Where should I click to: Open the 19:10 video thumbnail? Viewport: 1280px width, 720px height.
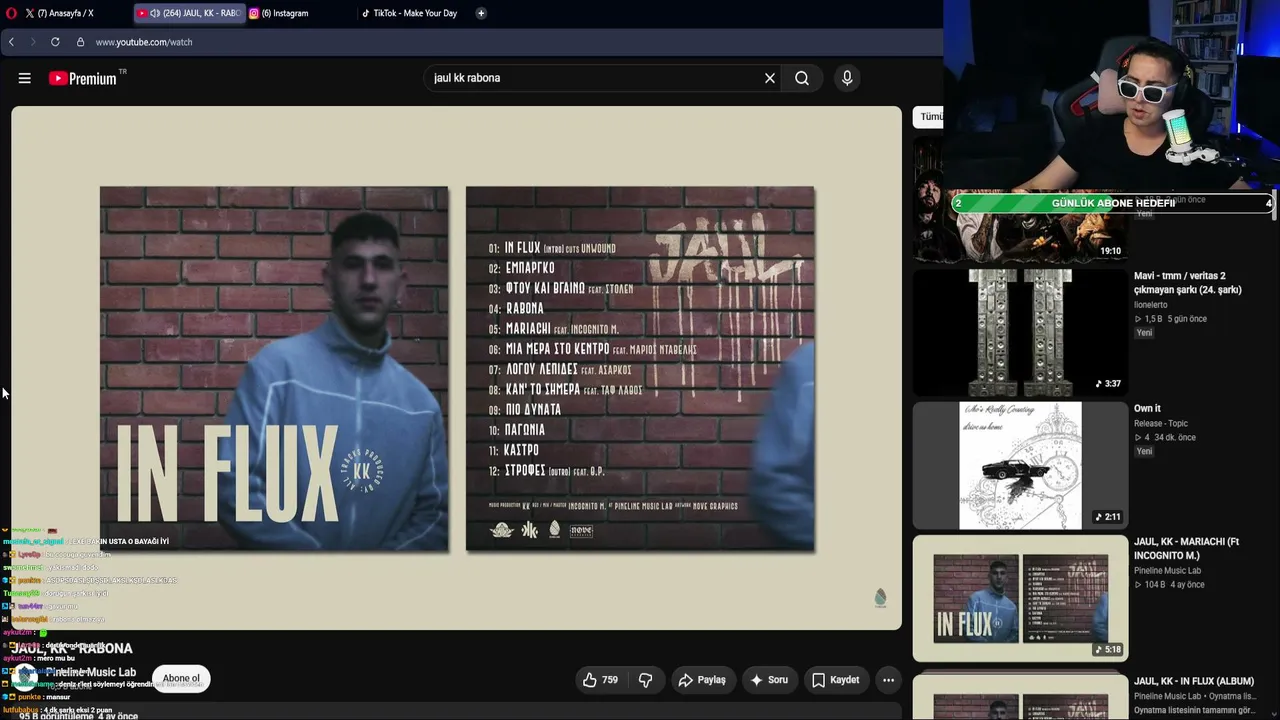(x=1020, y=200)
